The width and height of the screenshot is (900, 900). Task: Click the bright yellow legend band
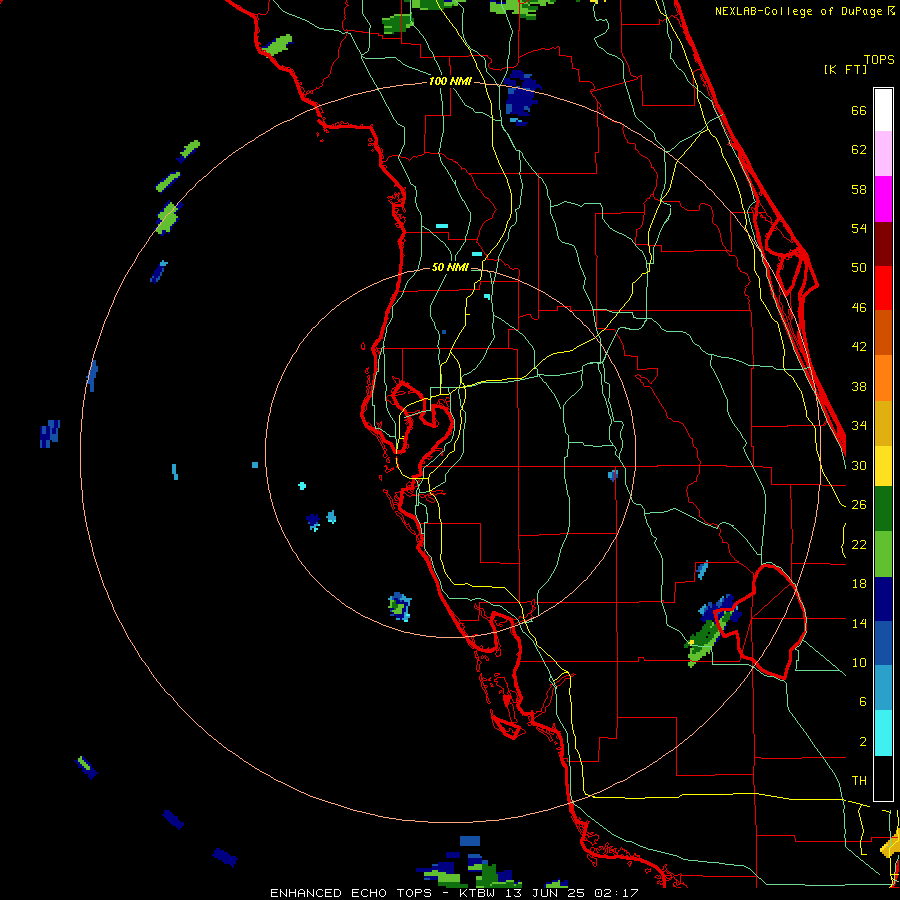(x=883, y=466)
